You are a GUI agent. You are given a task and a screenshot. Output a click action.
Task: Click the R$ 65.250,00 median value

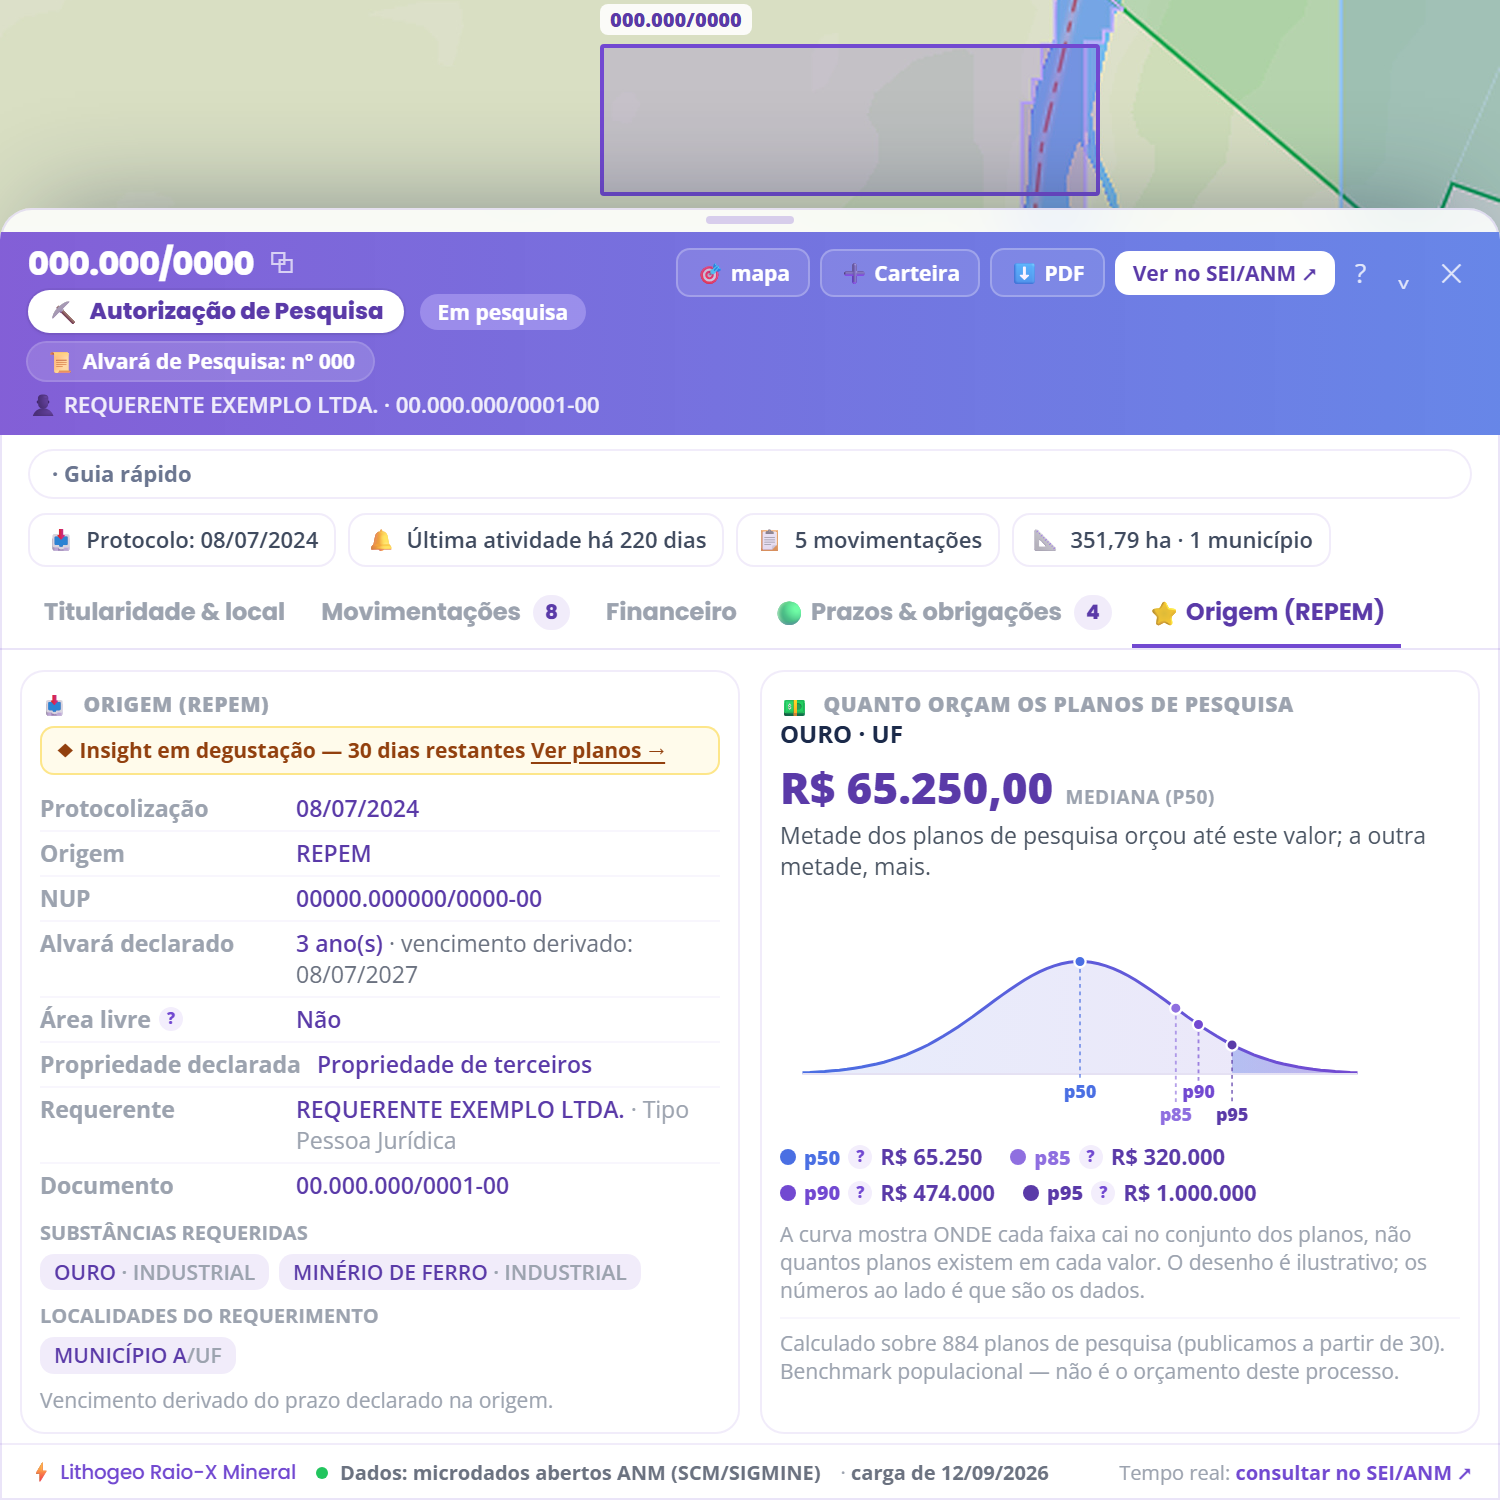pos(916,789)
